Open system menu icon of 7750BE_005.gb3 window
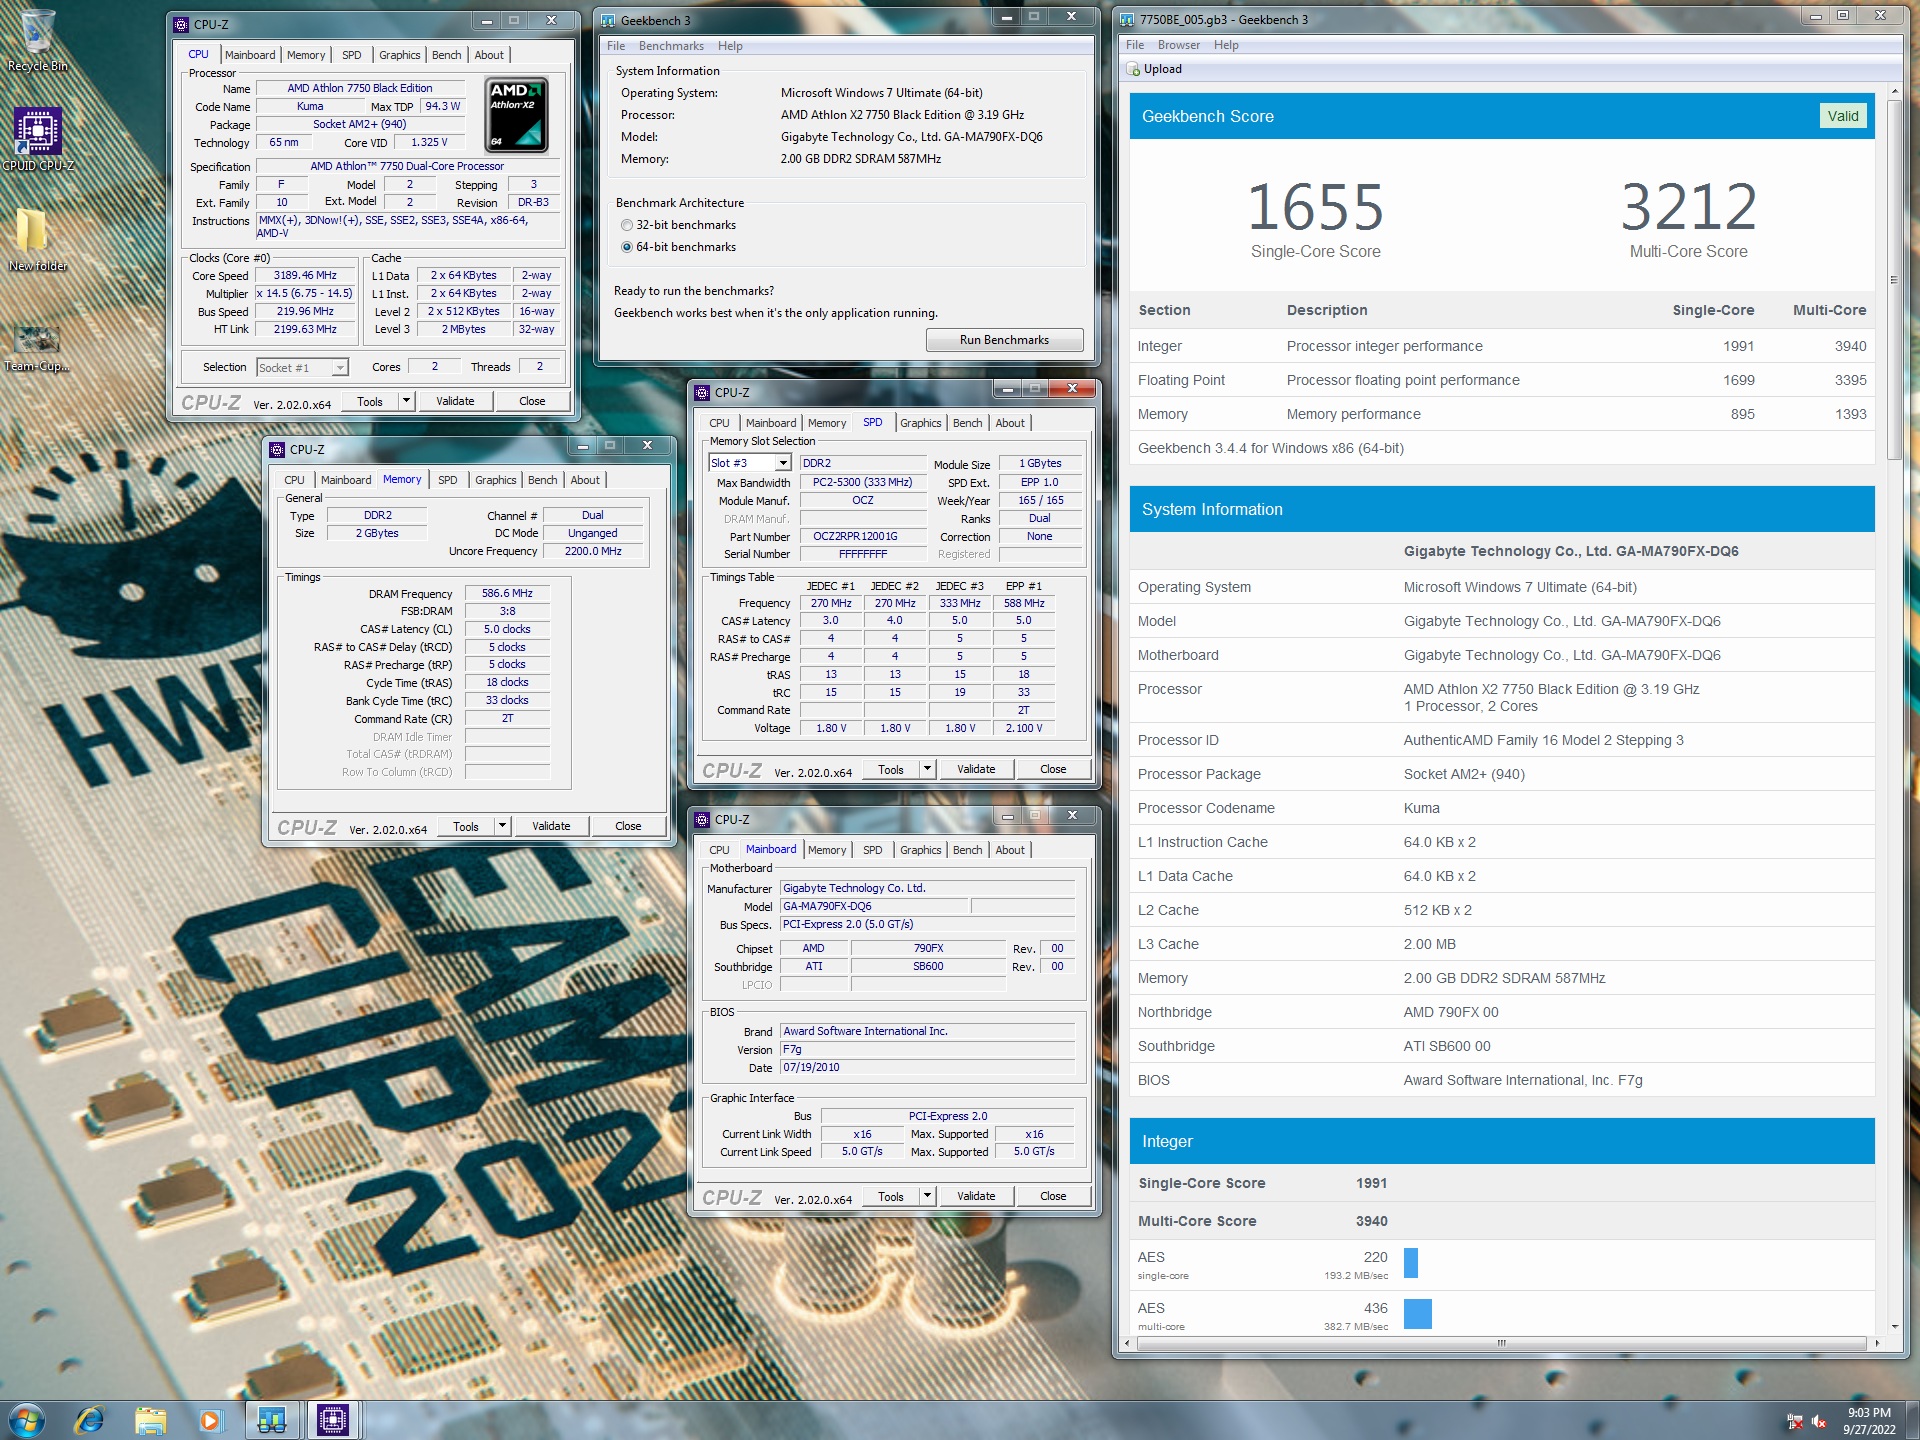This screenshot has height=1440, width=1920. click(x=1127, y=19)
